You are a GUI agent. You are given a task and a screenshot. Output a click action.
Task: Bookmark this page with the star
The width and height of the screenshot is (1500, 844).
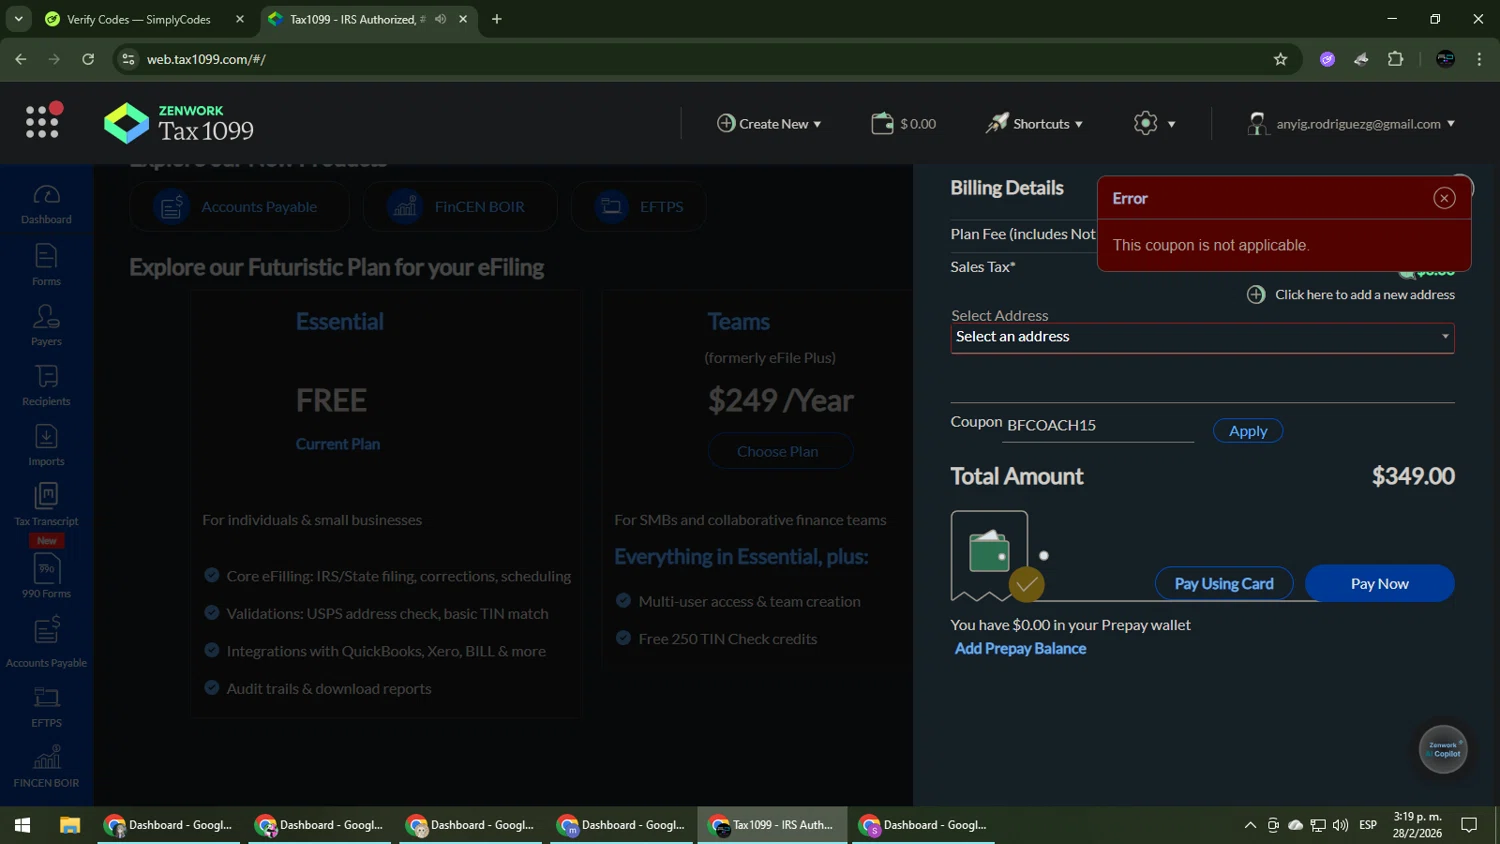[1280, 59]
